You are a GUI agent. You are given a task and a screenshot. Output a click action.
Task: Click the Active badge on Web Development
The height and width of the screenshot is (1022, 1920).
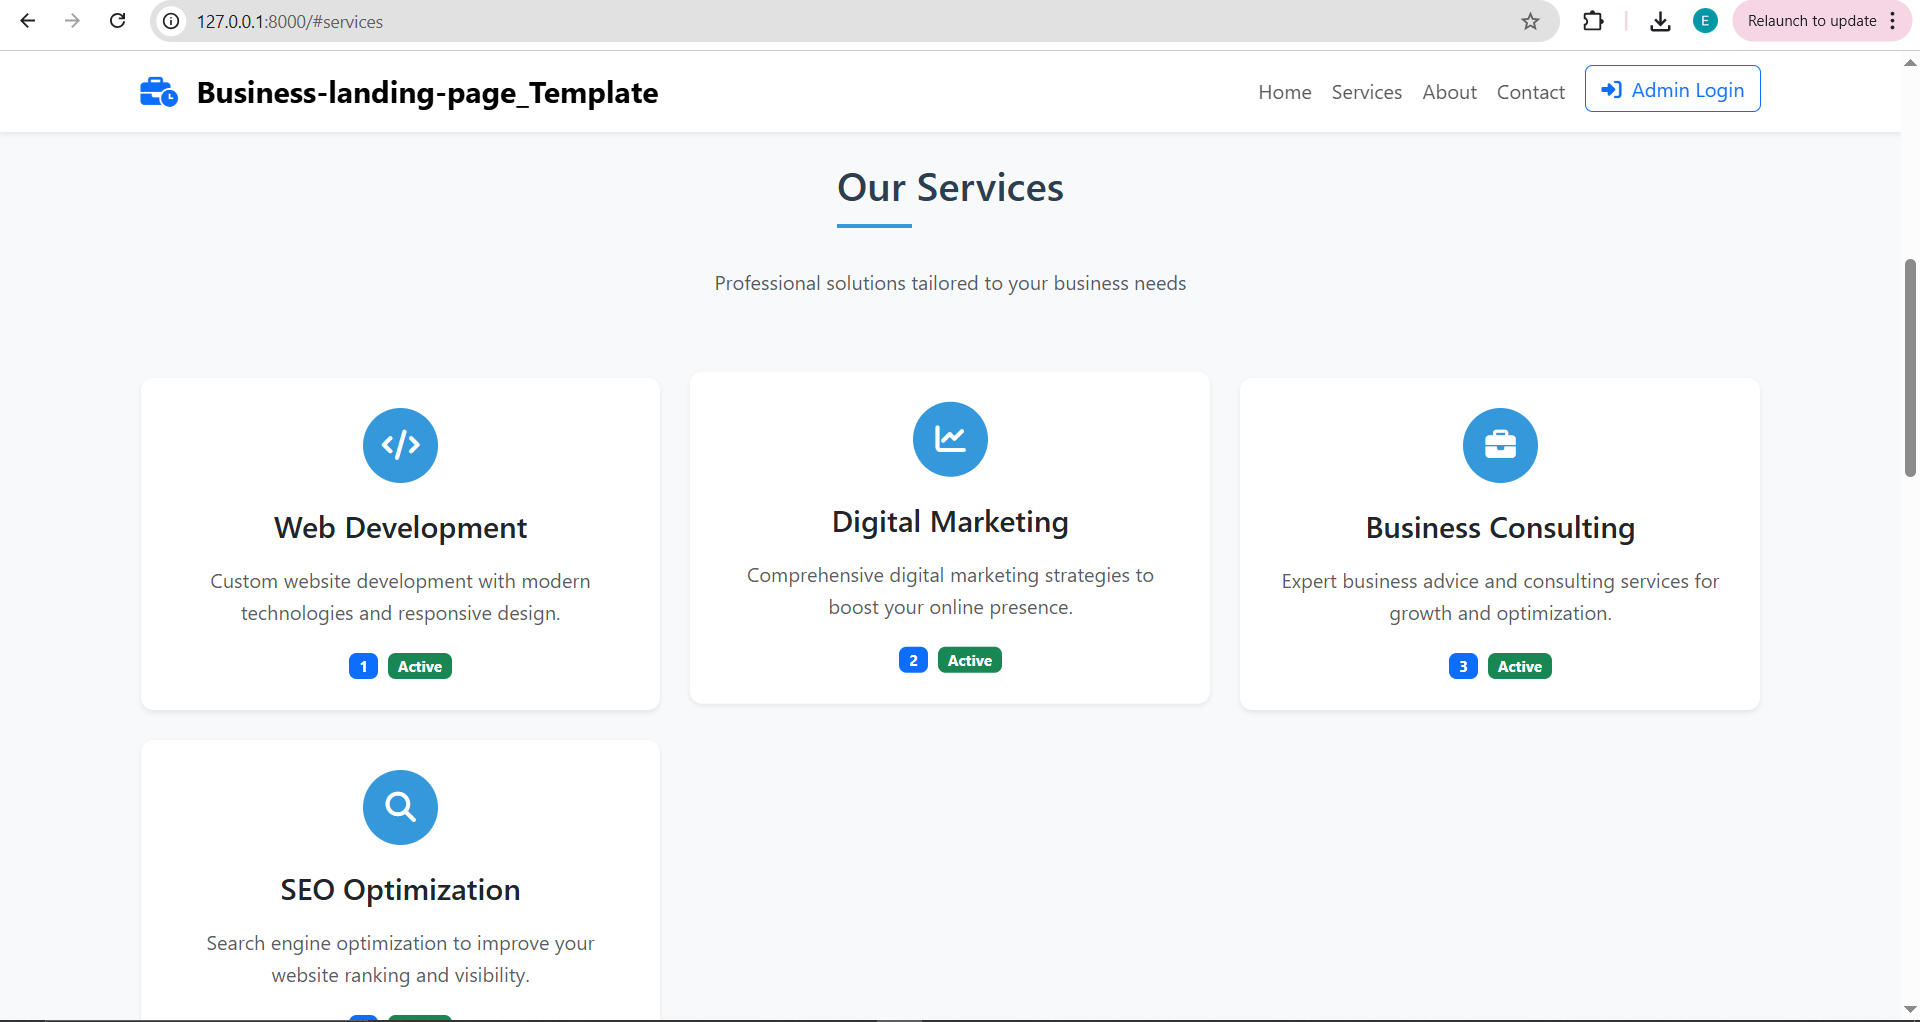pos(419,666)
